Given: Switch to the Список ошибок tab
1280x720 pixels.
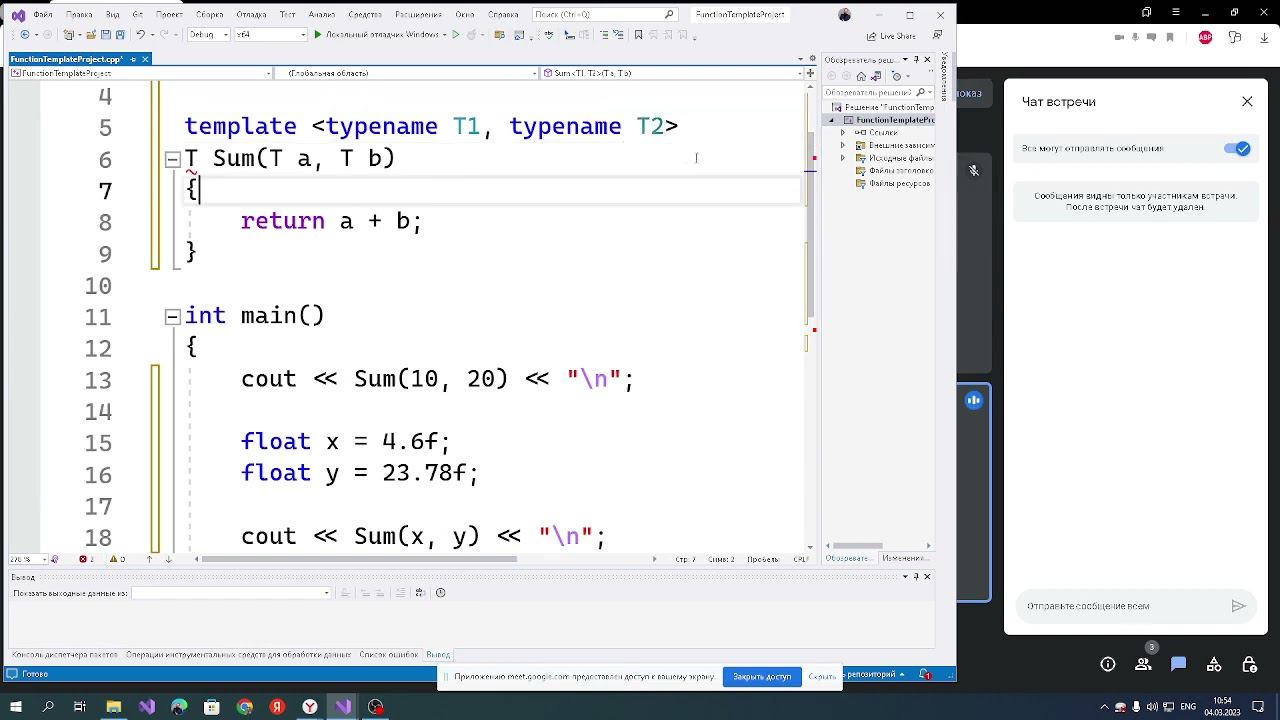Looking at the screenshot, I should 389,655.
